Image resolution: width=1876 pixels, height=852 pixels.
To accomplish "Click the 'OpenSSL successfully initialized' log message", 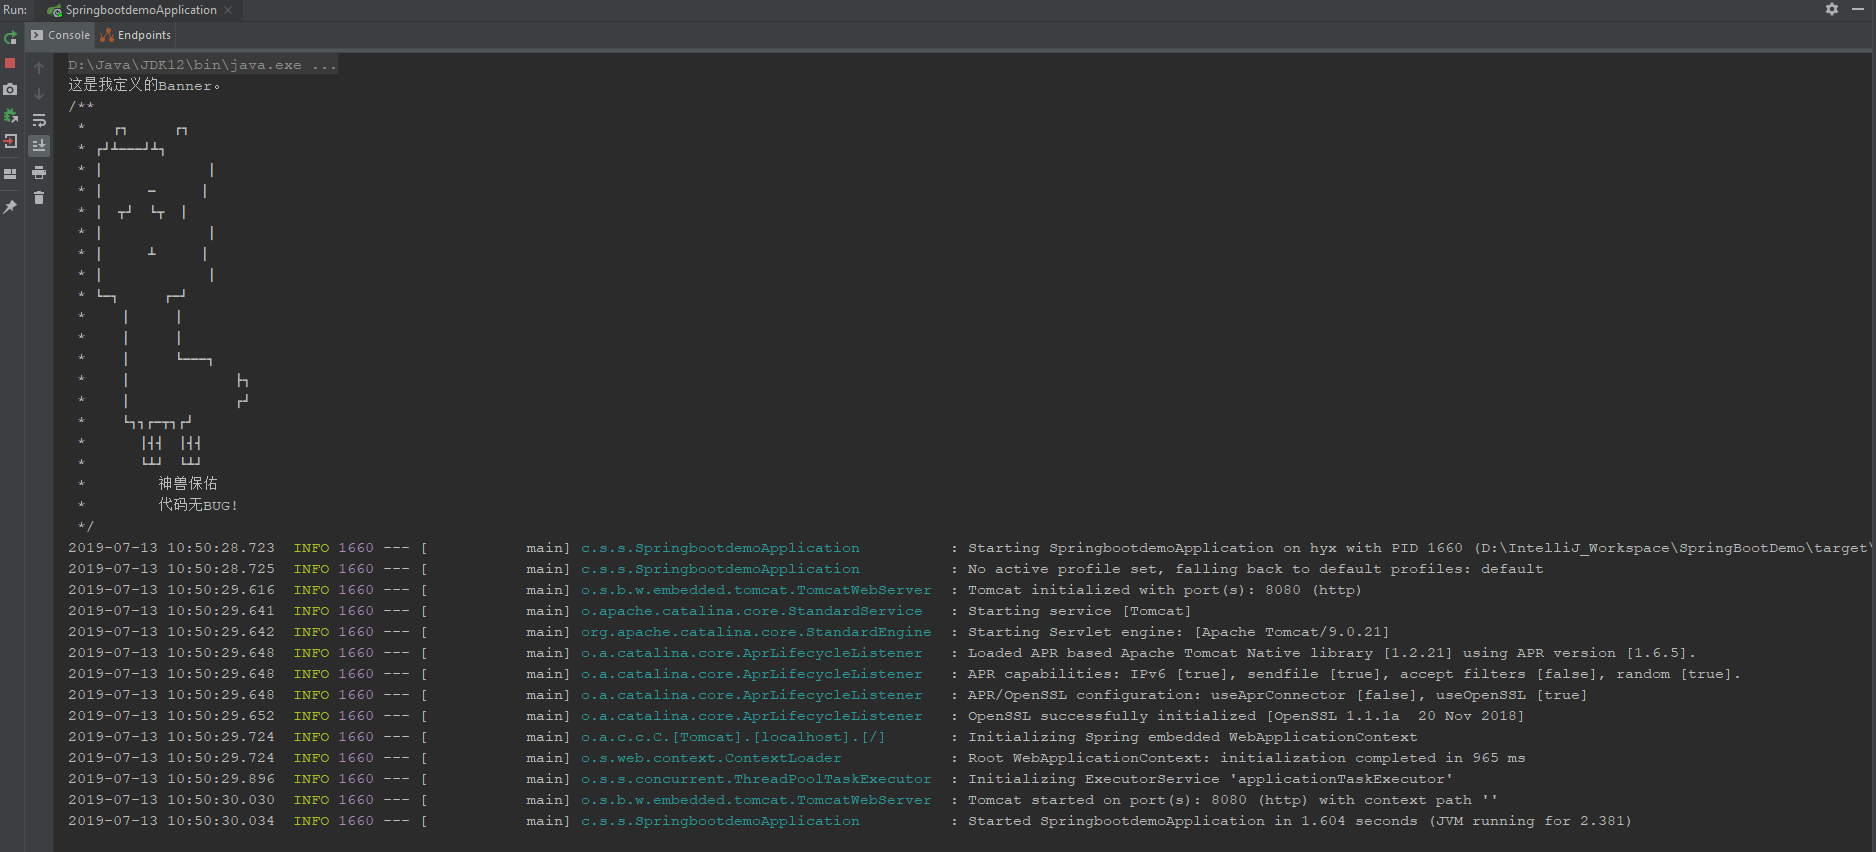I will point(1246,716).
